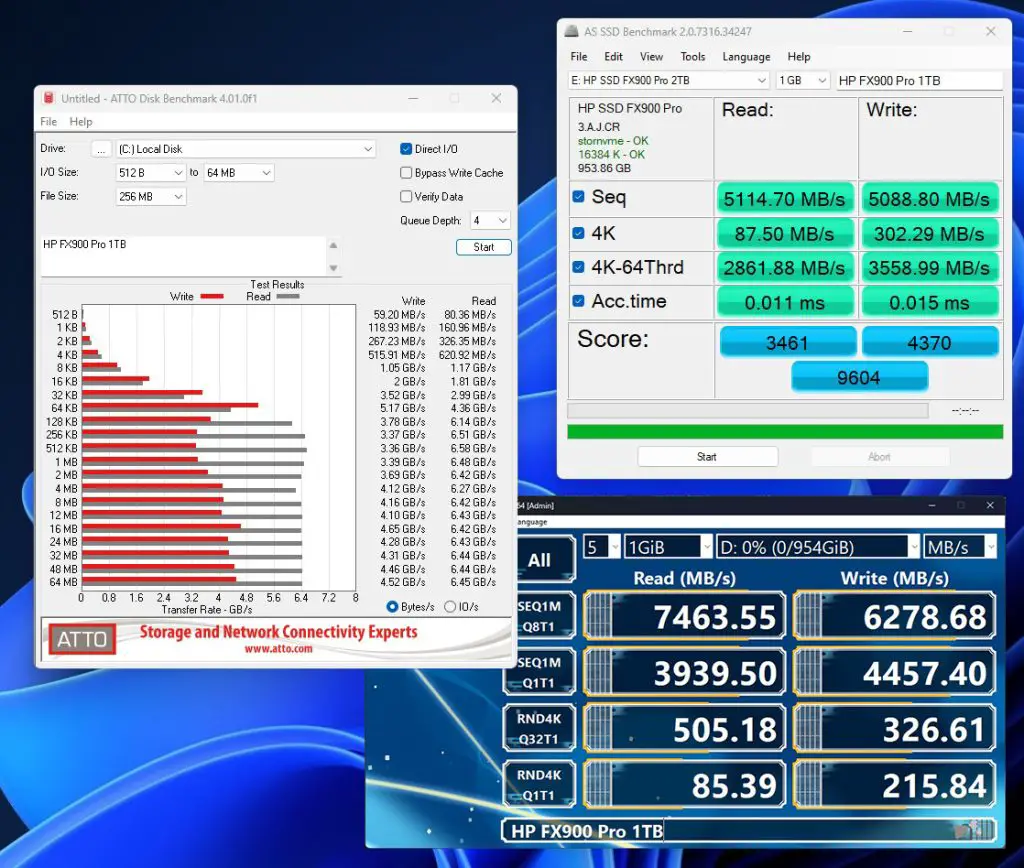Click the Start button in ATTO
Image resolution: width=1024 pixels, height=868 pixels.
(483, 247)
